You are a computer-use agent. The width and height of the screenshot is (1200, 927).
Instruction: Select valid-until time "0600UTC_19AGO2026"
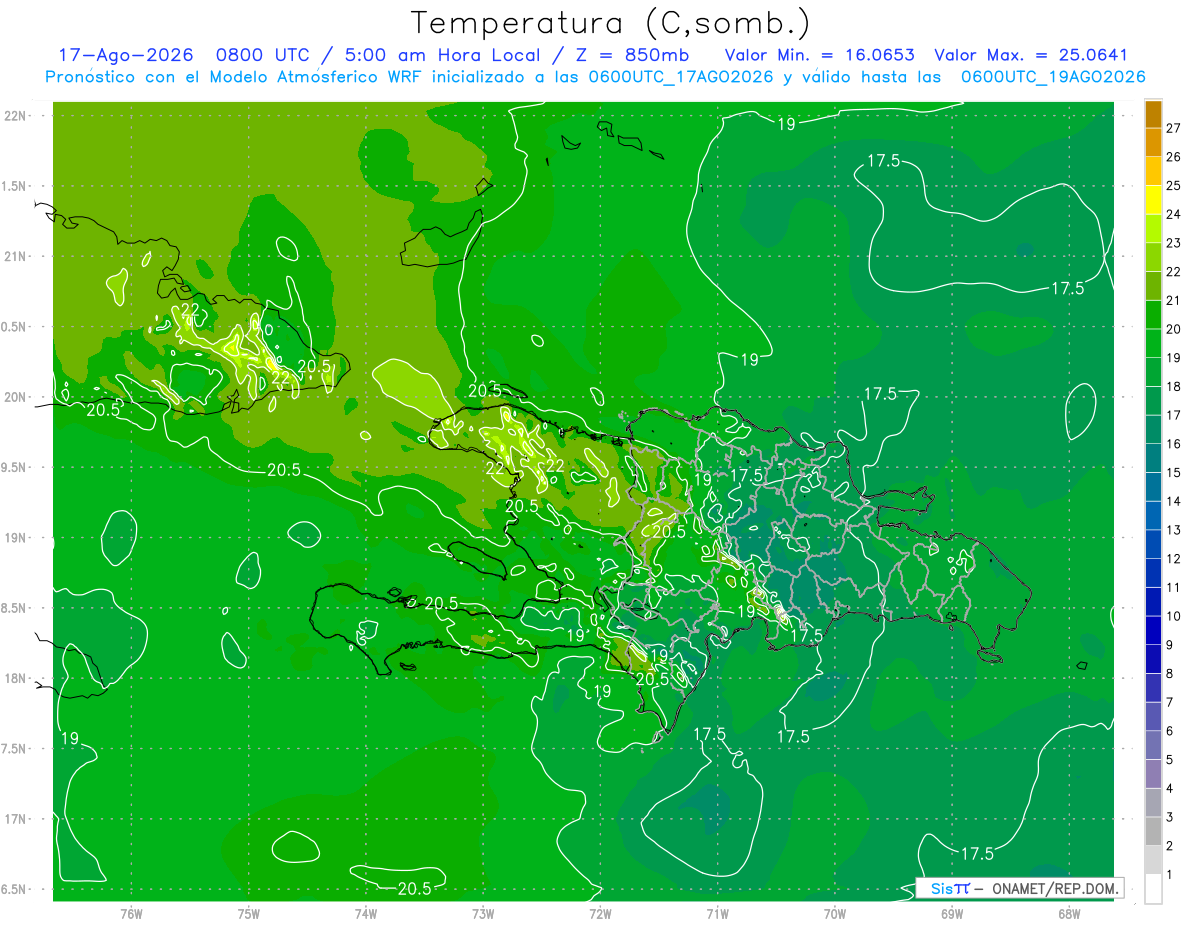(1053, 77)
